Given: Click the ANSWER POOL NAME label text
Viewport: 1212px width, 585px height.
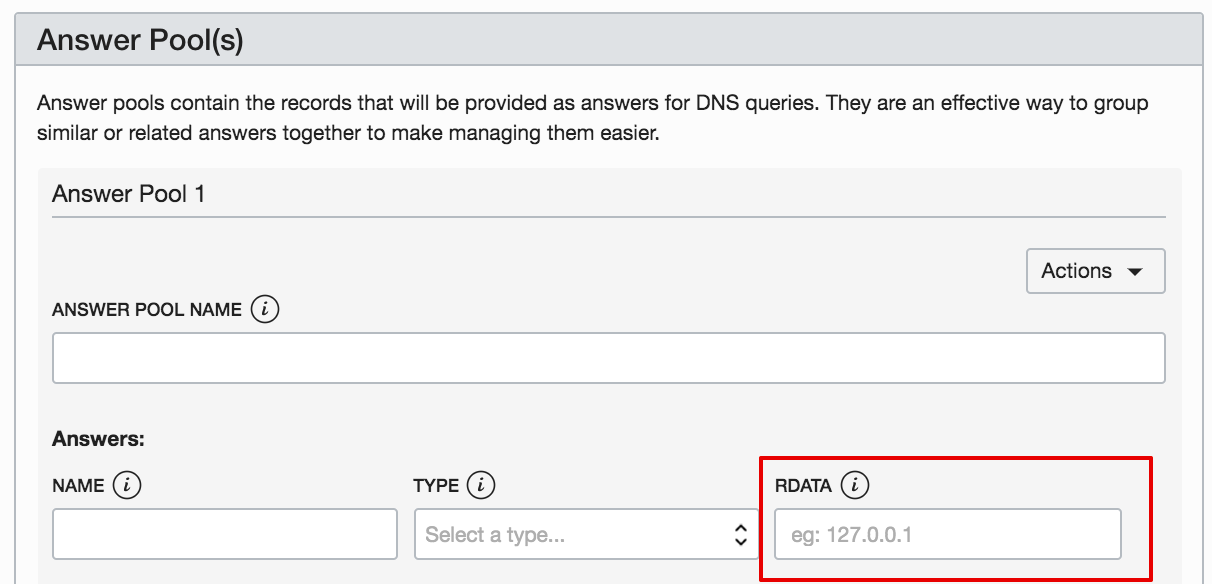Looking at the screenshot, I should pos(147,310).
